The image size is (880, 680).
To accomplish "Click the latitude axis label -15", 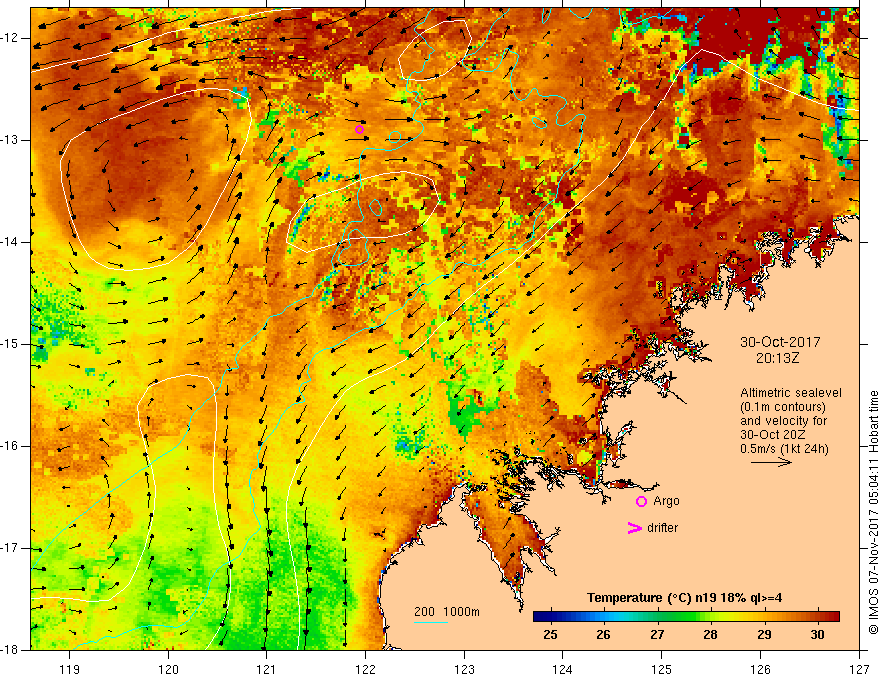I will [10, 344].
